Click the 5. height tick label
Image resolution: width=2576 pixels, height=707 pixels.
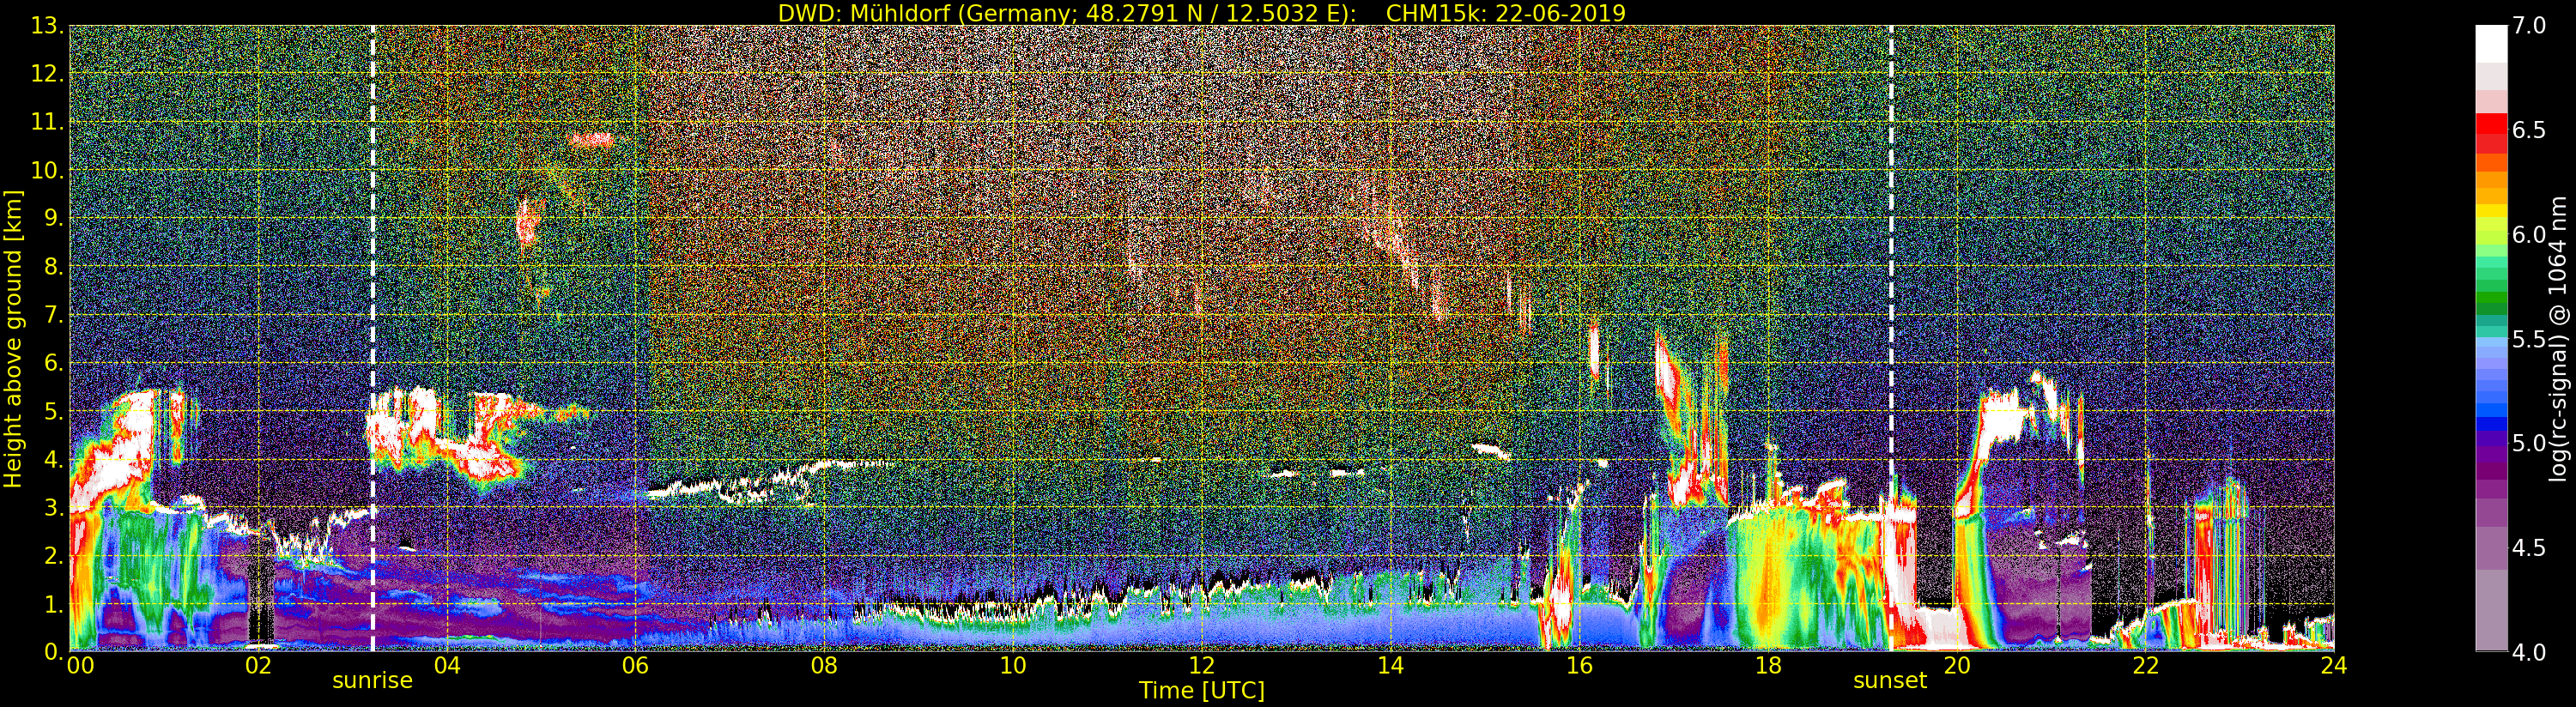click(53, 411)
